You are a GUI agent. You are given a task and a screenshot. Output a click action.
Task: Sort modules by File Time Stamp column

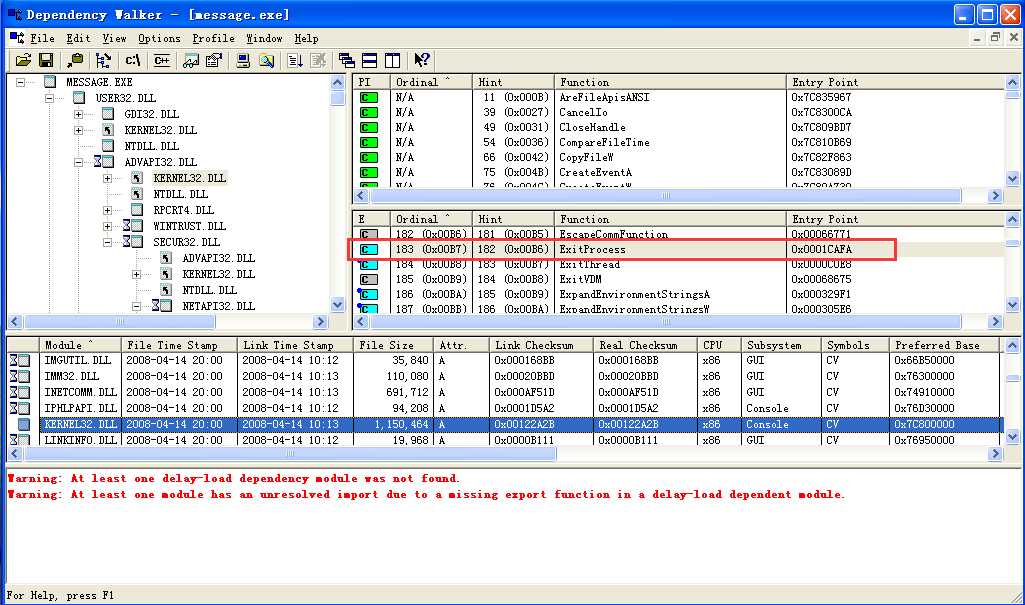tap(179, 345)
